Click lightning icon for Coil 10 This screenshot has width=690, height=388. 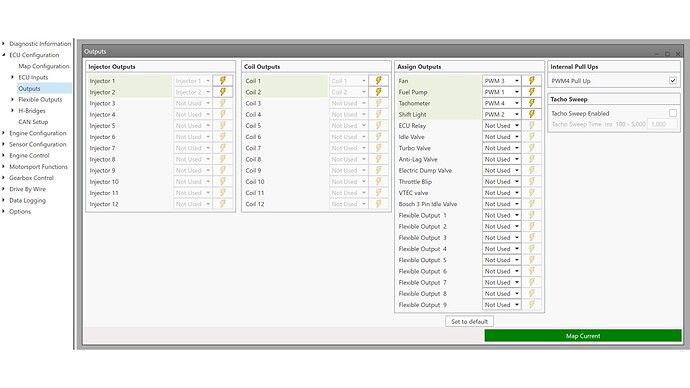378,181
